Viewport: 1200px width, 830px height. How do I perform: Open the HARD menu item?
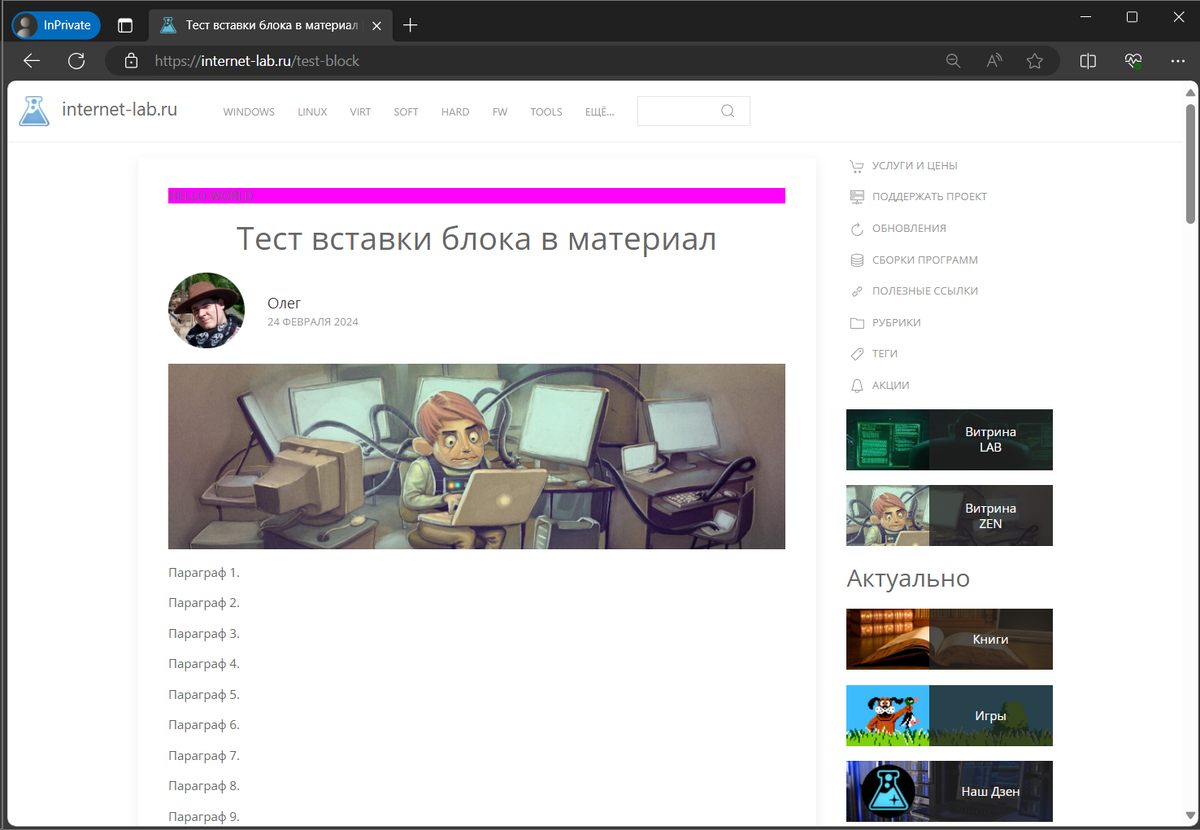[x=455, y=112]
